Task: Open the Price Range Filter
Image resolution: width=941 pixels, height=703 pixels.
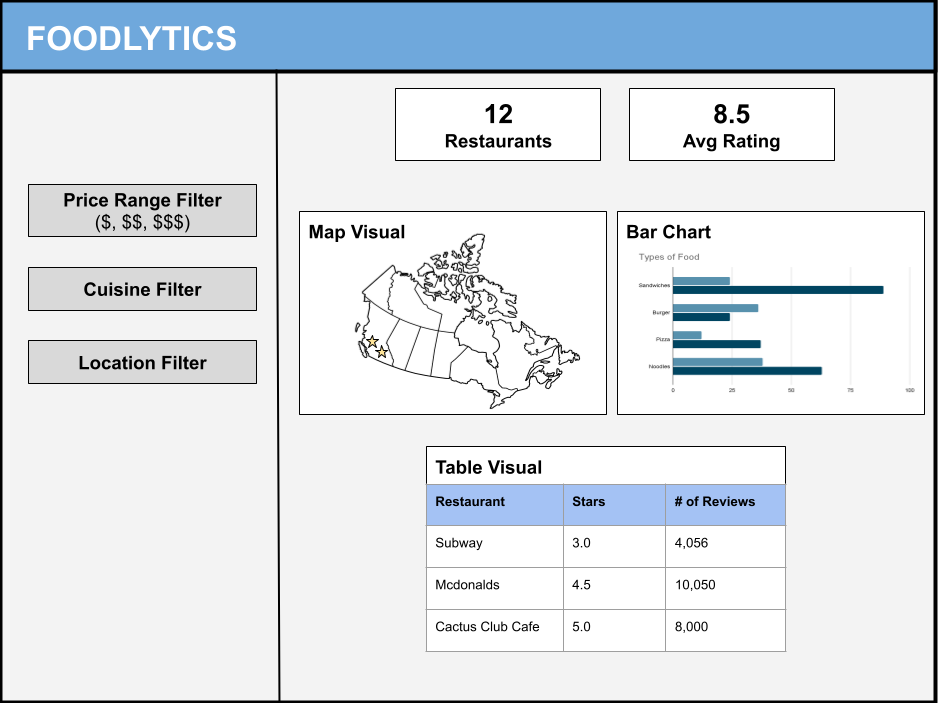Action: tap(142, 210)
